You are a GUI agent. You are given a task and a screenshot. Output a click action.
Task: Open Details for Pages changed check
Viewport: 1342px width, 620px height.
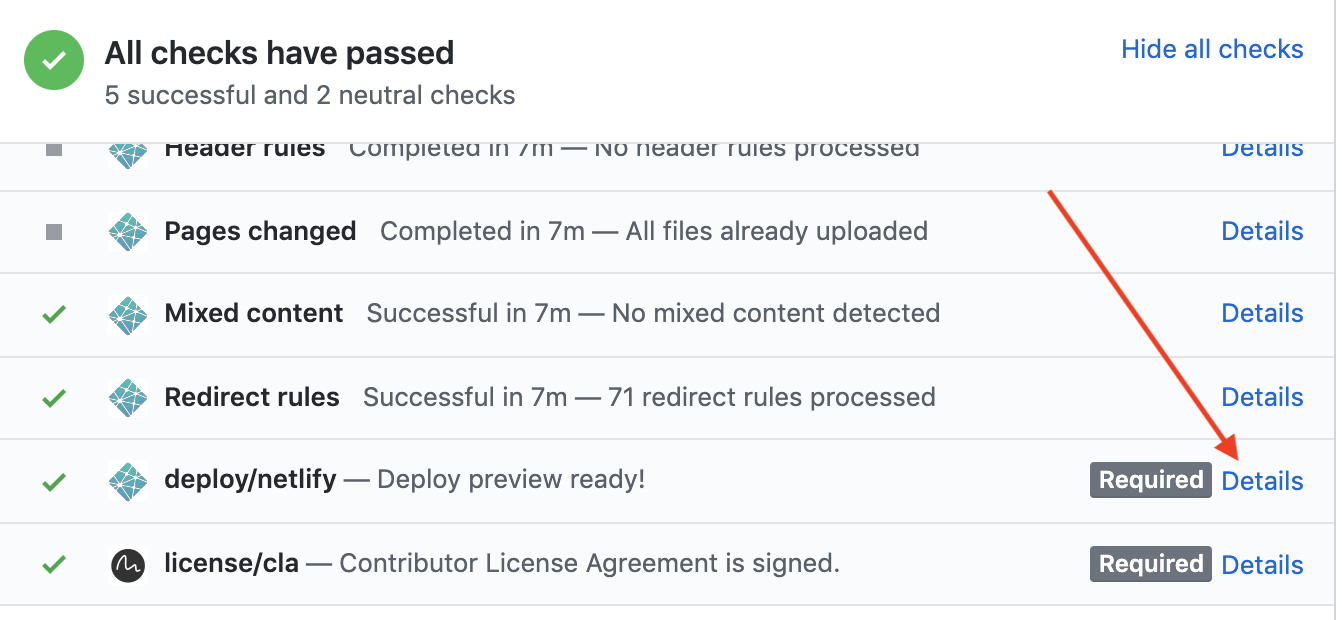coord(1262,231)
